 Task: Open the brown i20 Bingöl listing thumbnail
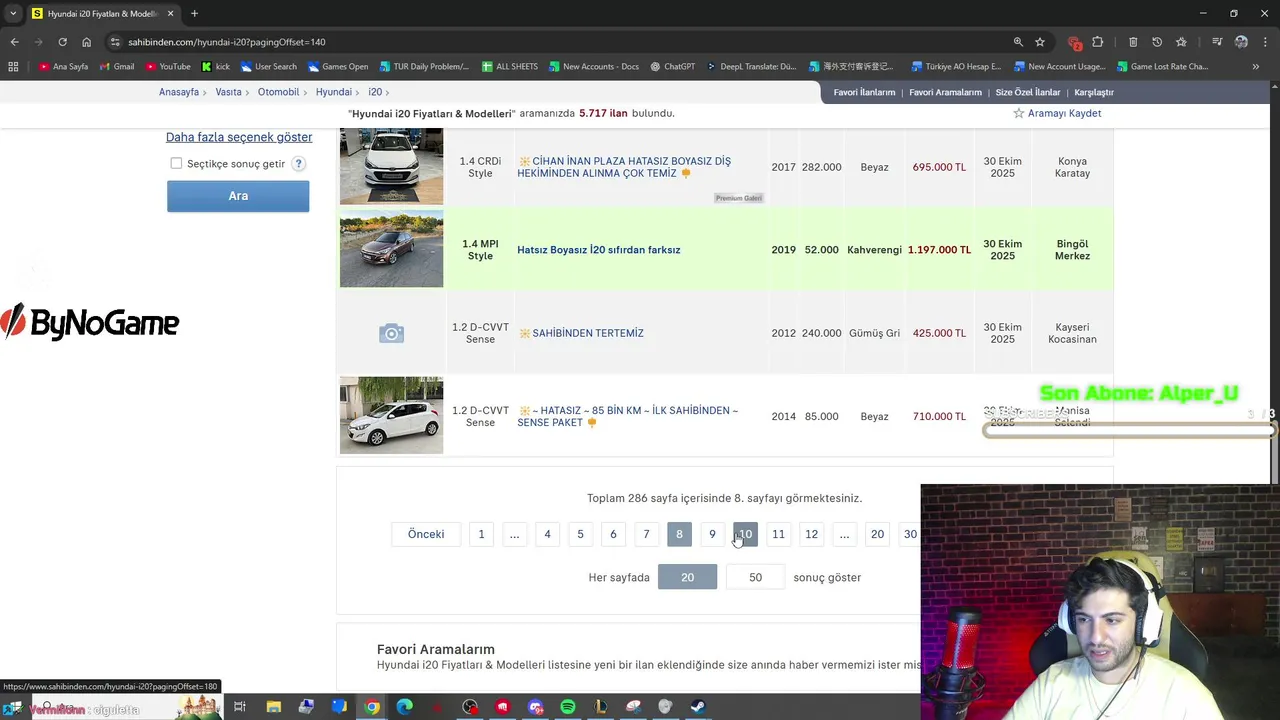pos(391,249)
